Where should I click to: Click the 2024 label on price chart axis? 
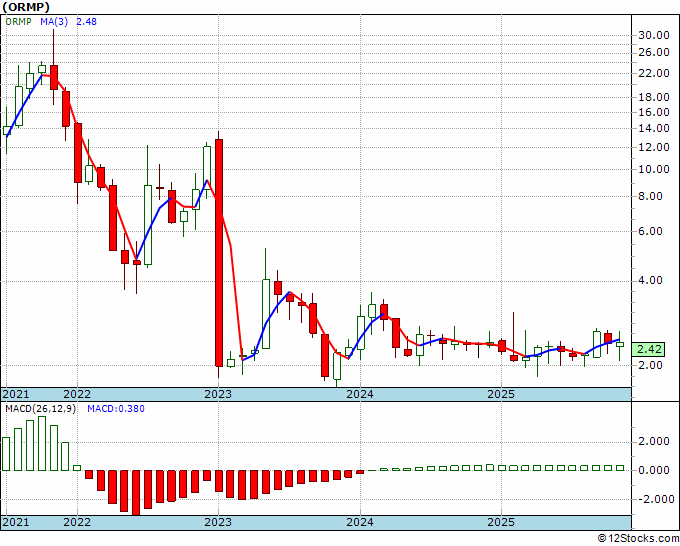[360, 394]
